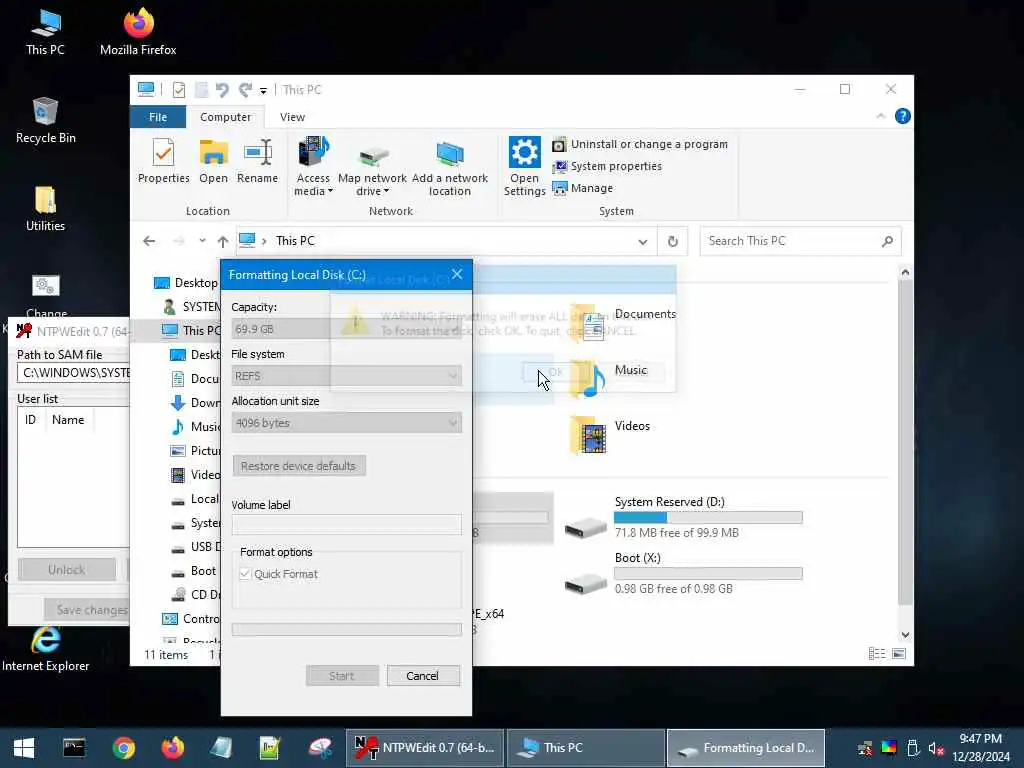Viewport: 1024px width, 768px height.
Task: Collapse the ribbon with the chevron
Action: tap(880, 116)
